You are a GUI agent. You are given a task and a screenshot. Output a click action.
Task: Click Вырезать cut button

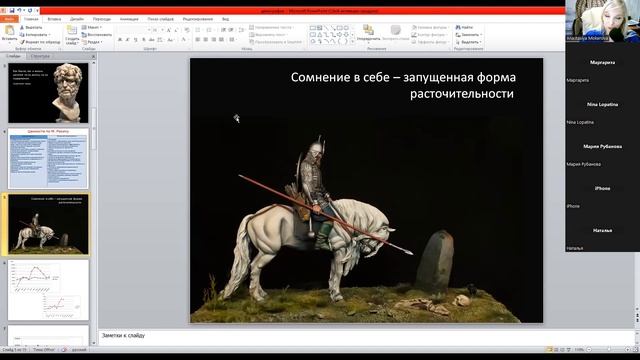31,27
